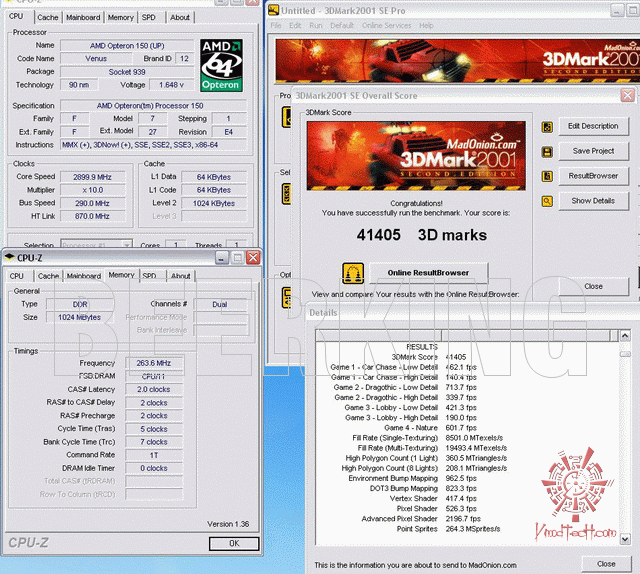Click the Game 4 - Nature result row
Screen dimensions: 640x574
click(x=430, y=428)
